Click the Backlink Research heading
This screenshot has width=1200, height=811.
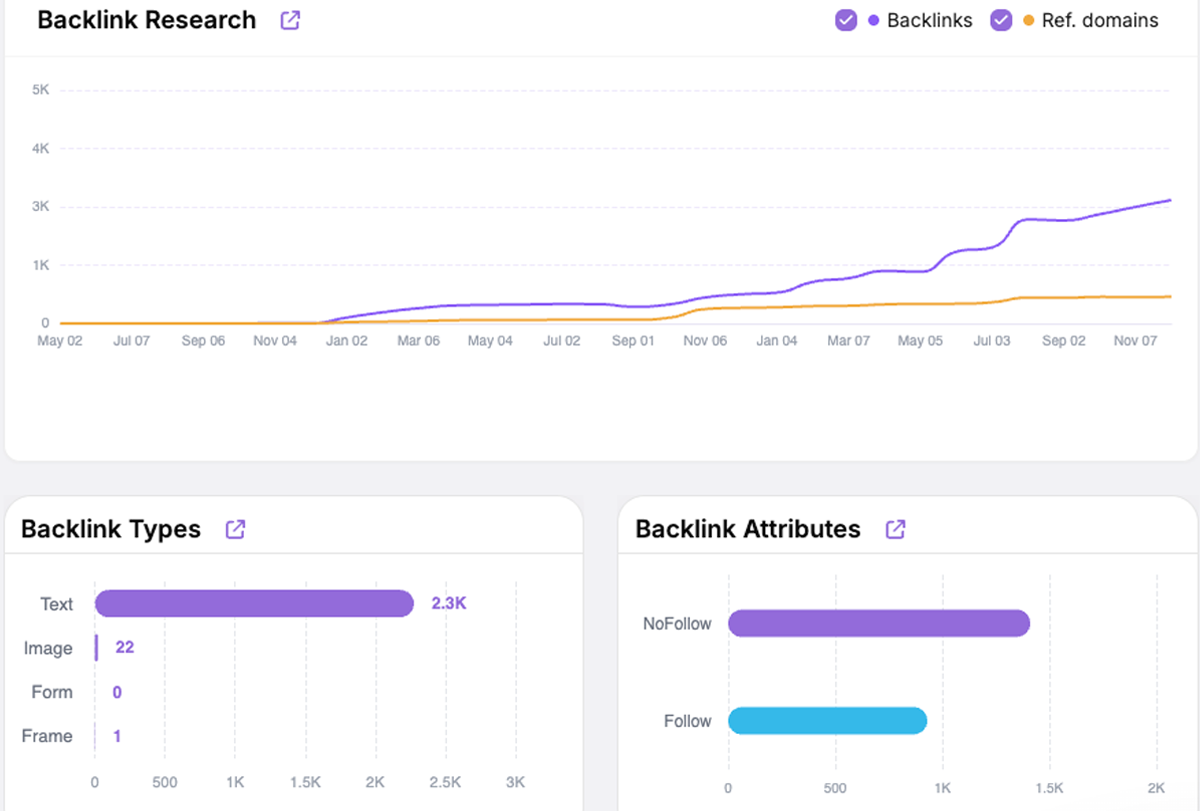(x=147, y=20)
